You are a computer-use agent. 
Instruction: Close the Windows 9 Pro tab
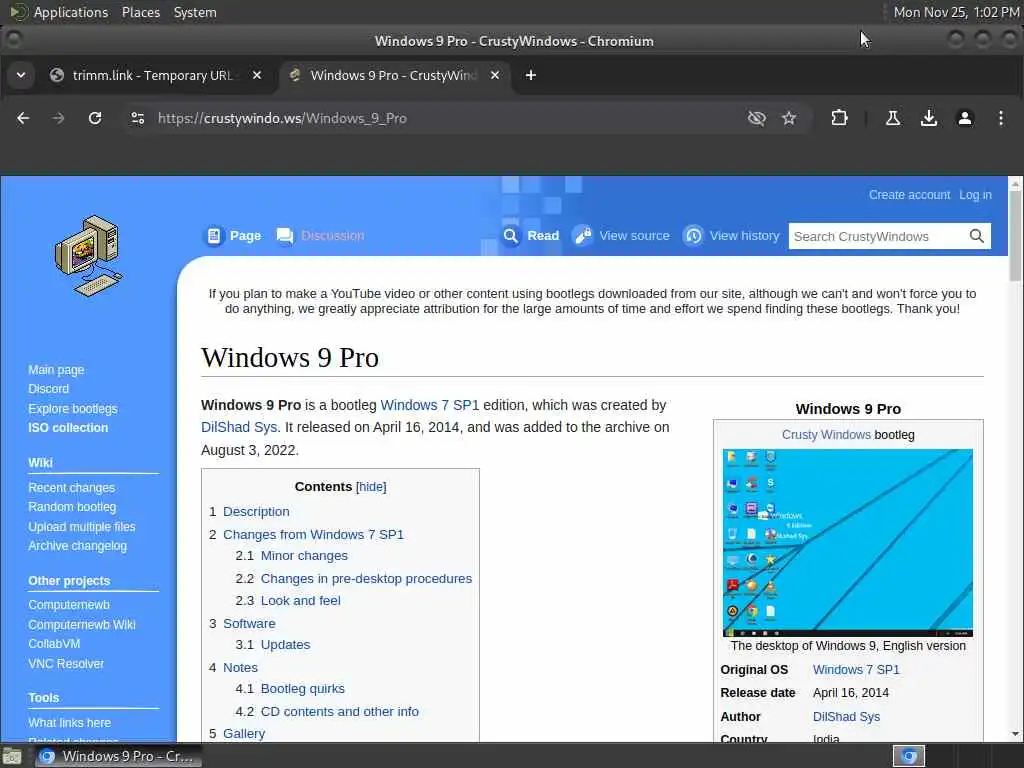click(x=495, y=75)
